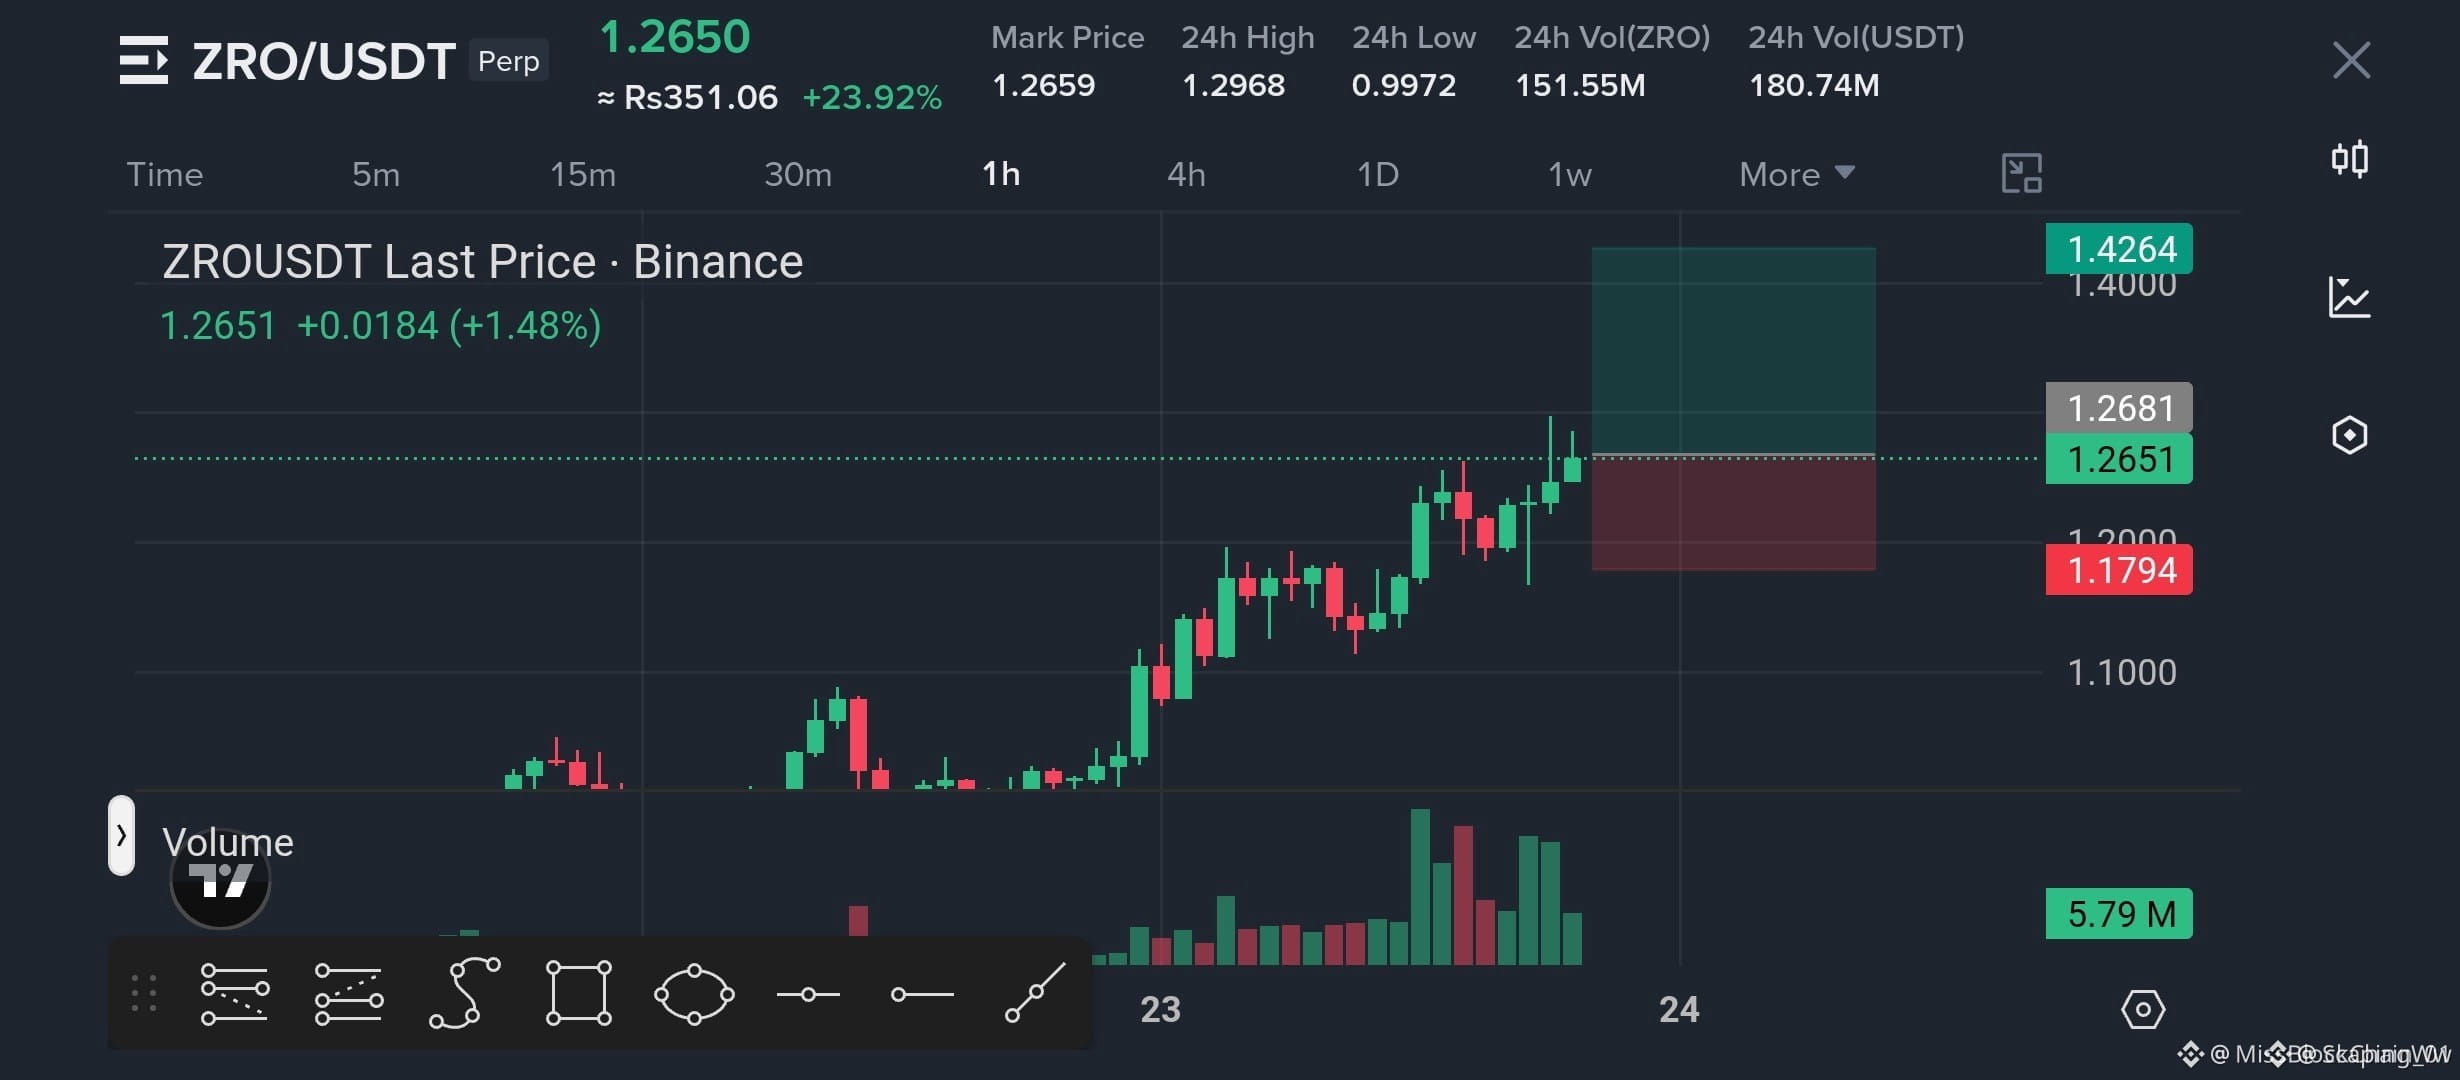This screenshot has width=2460, height=1080.
Task: Select the trend line drawing tool
Action: (x=1035, y=993)
